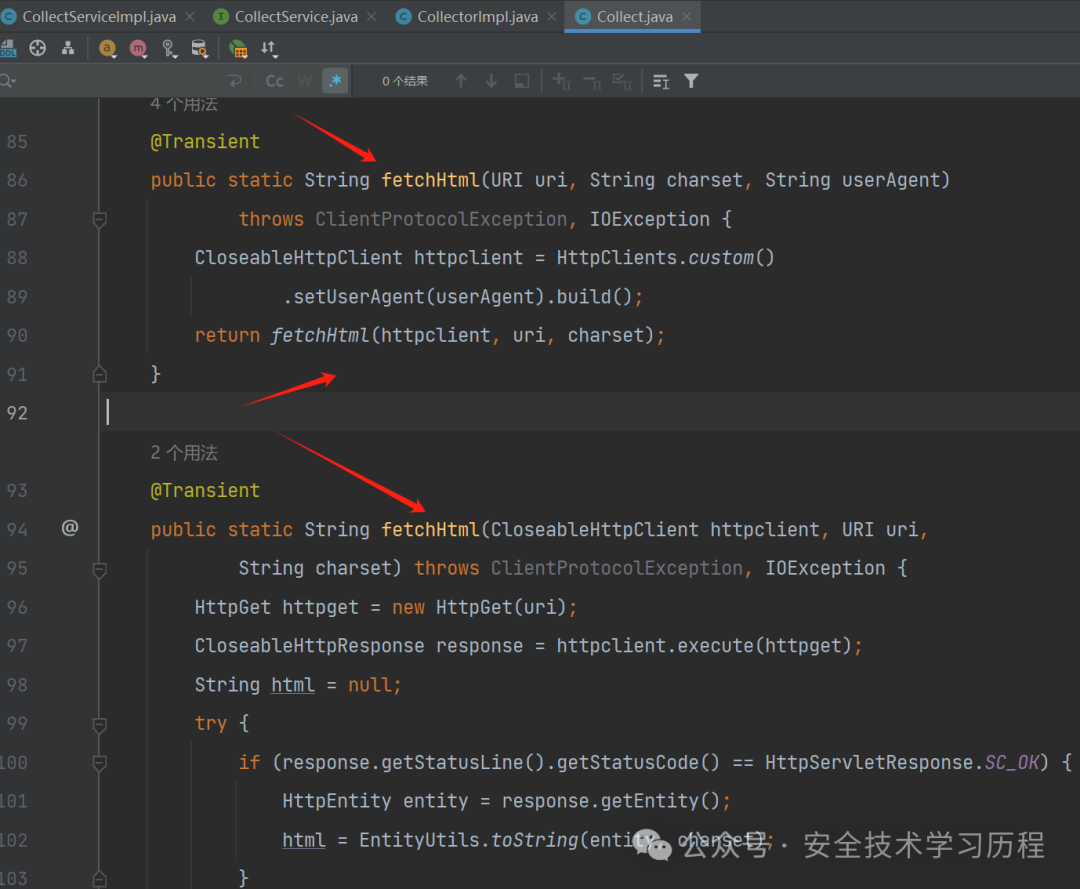Click the @Transient annotation on line 85
Image resolution: width=1080 pixels, height=889 pixels.
205,142
